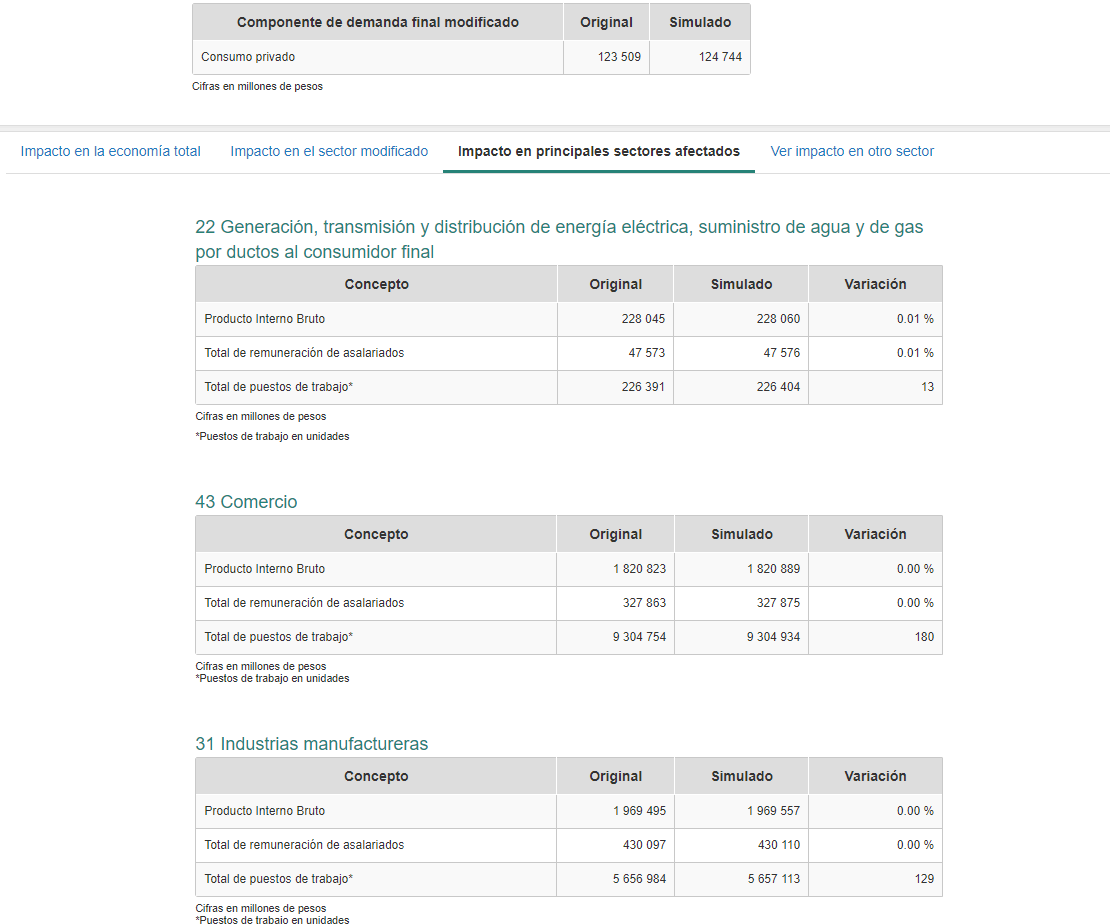This screenshot has height=924, width=1110.
Task: Click Comercio original GDP value 1 820 823
Action: tap(639, 569)
